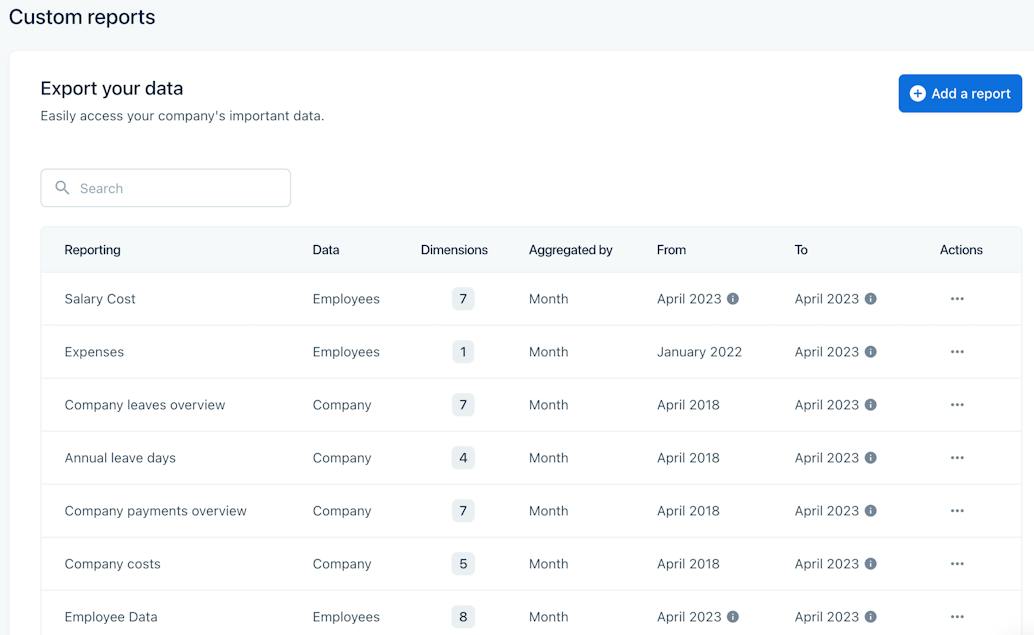Focus the Search input field

166,188
